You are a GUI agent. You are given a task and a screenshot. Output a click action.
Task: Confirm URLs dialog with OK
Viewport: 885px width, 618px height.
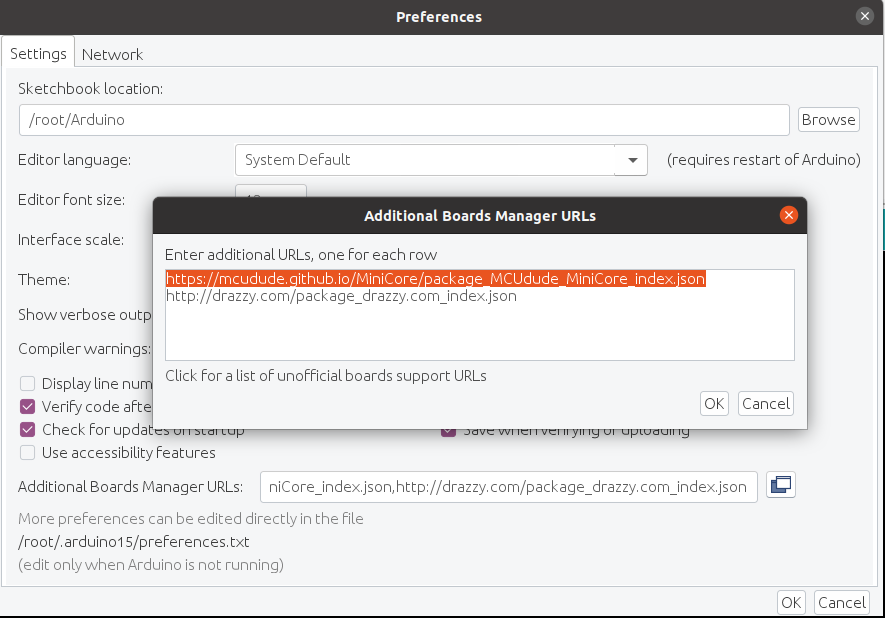(x=714, y=404)
